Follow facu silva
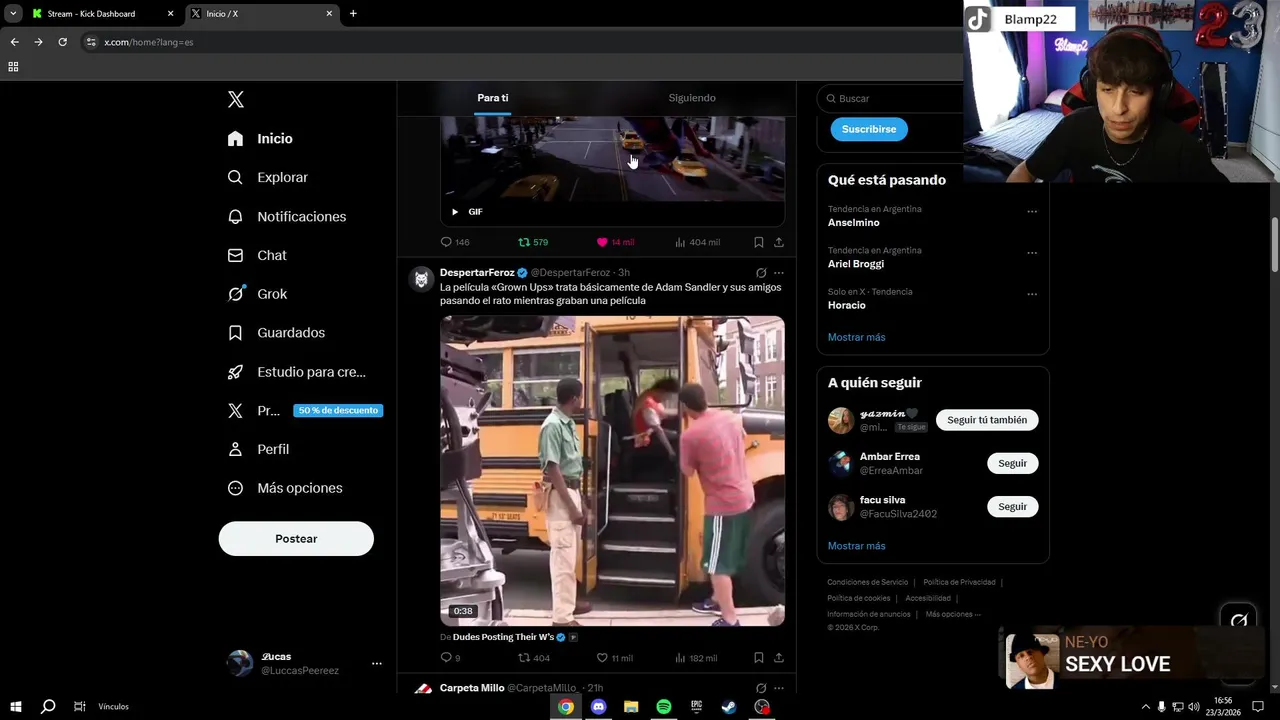Viewport: 1280px width, 720px height. point(1012,507)
